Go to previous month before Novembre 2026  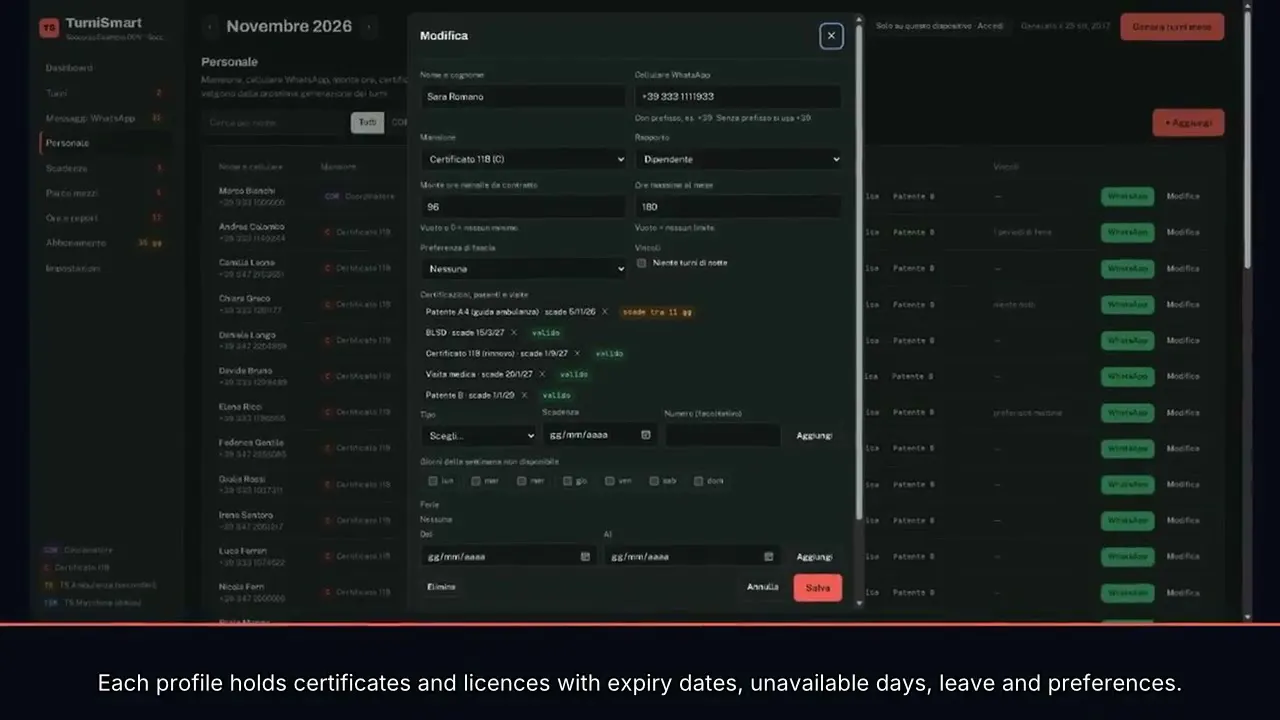click(210, 27)
